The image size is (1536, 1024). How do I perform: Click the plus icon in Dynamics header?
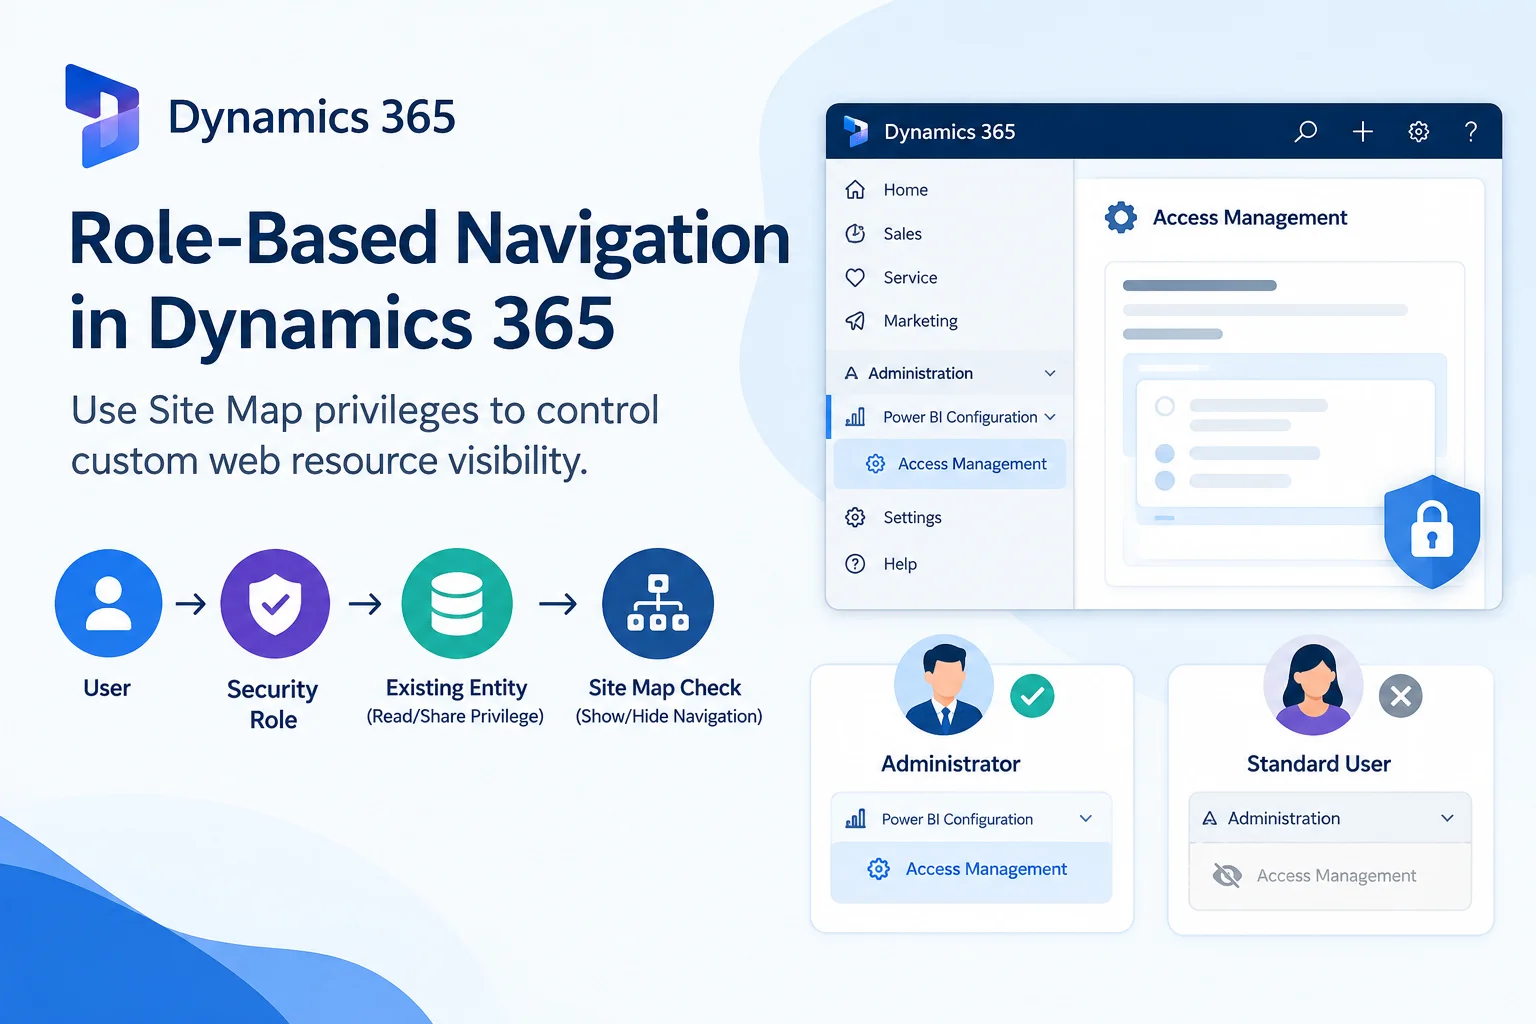click(x=1362, y=131)
